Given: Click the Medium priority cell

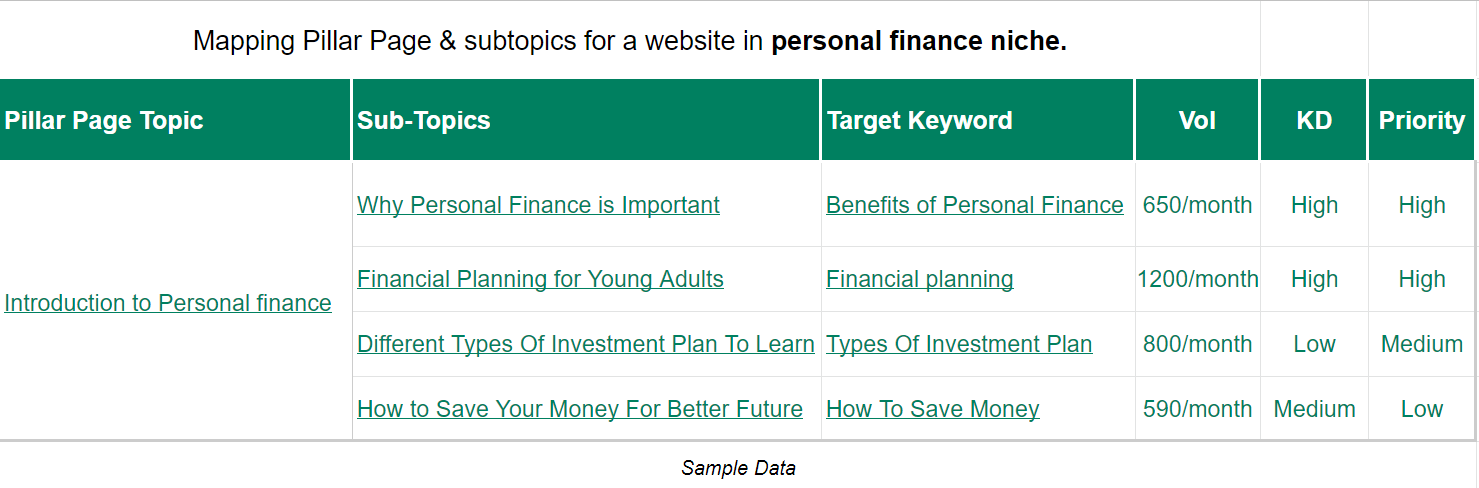Looking at the screenshot, I should click(1422, 344).
